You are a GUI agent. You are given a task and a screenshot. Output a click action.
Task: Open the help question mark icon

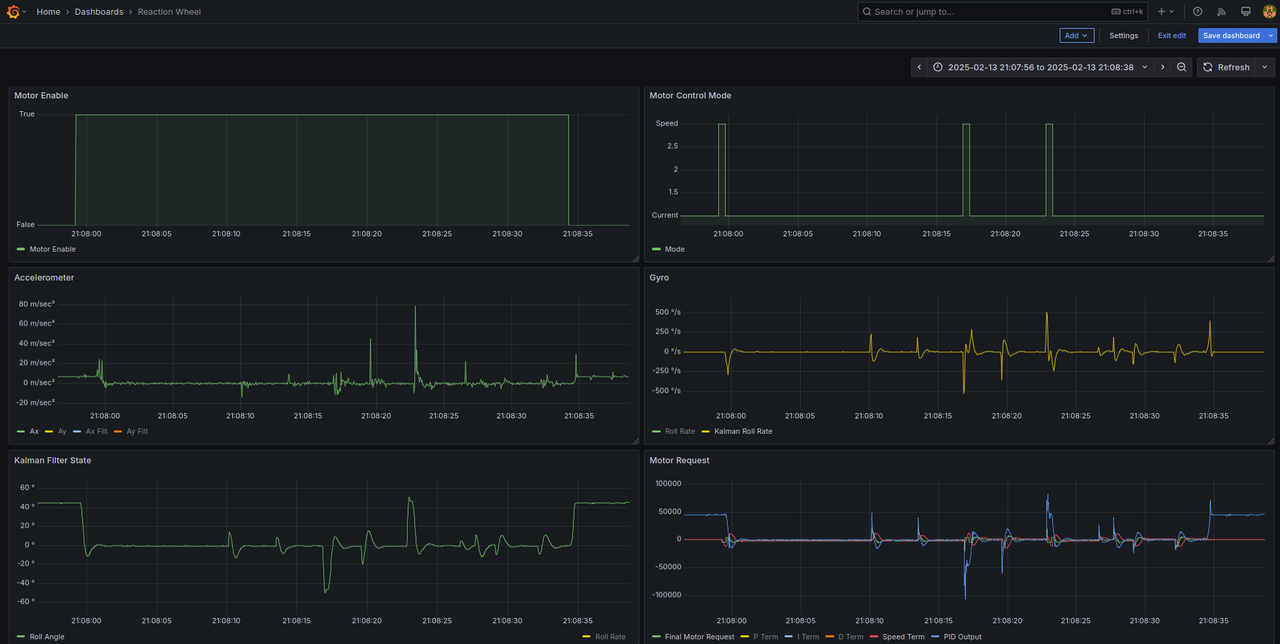pyautogui.click(x=1198, y=12)
